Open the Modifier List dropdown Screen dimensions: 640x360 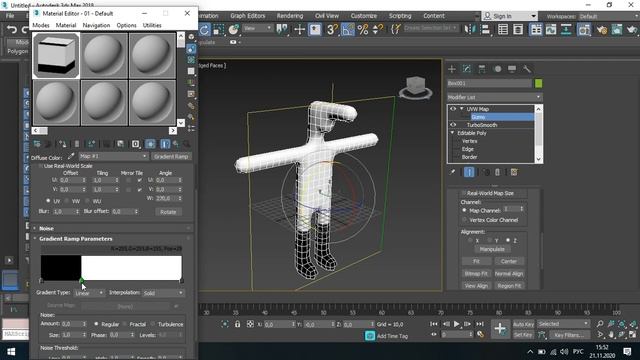(494, 97)
